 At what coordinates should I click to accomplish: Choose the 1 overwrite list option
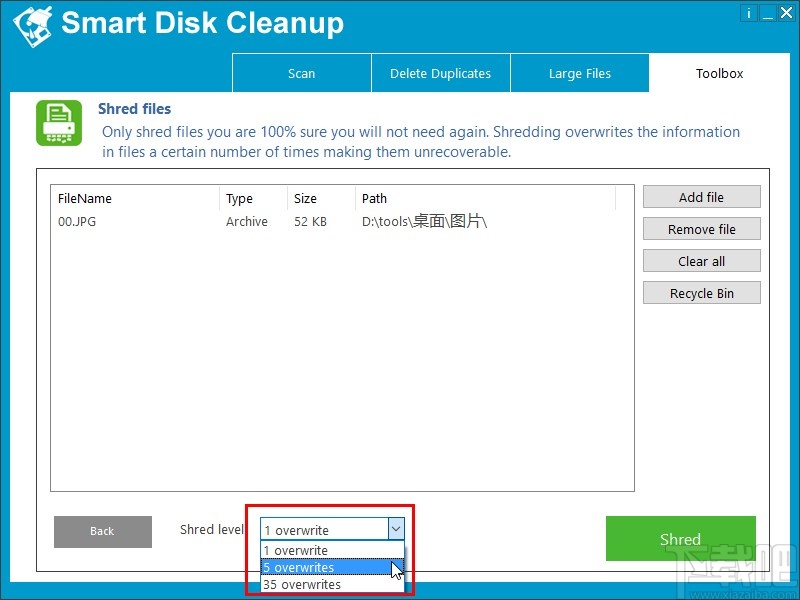(332, 551)
